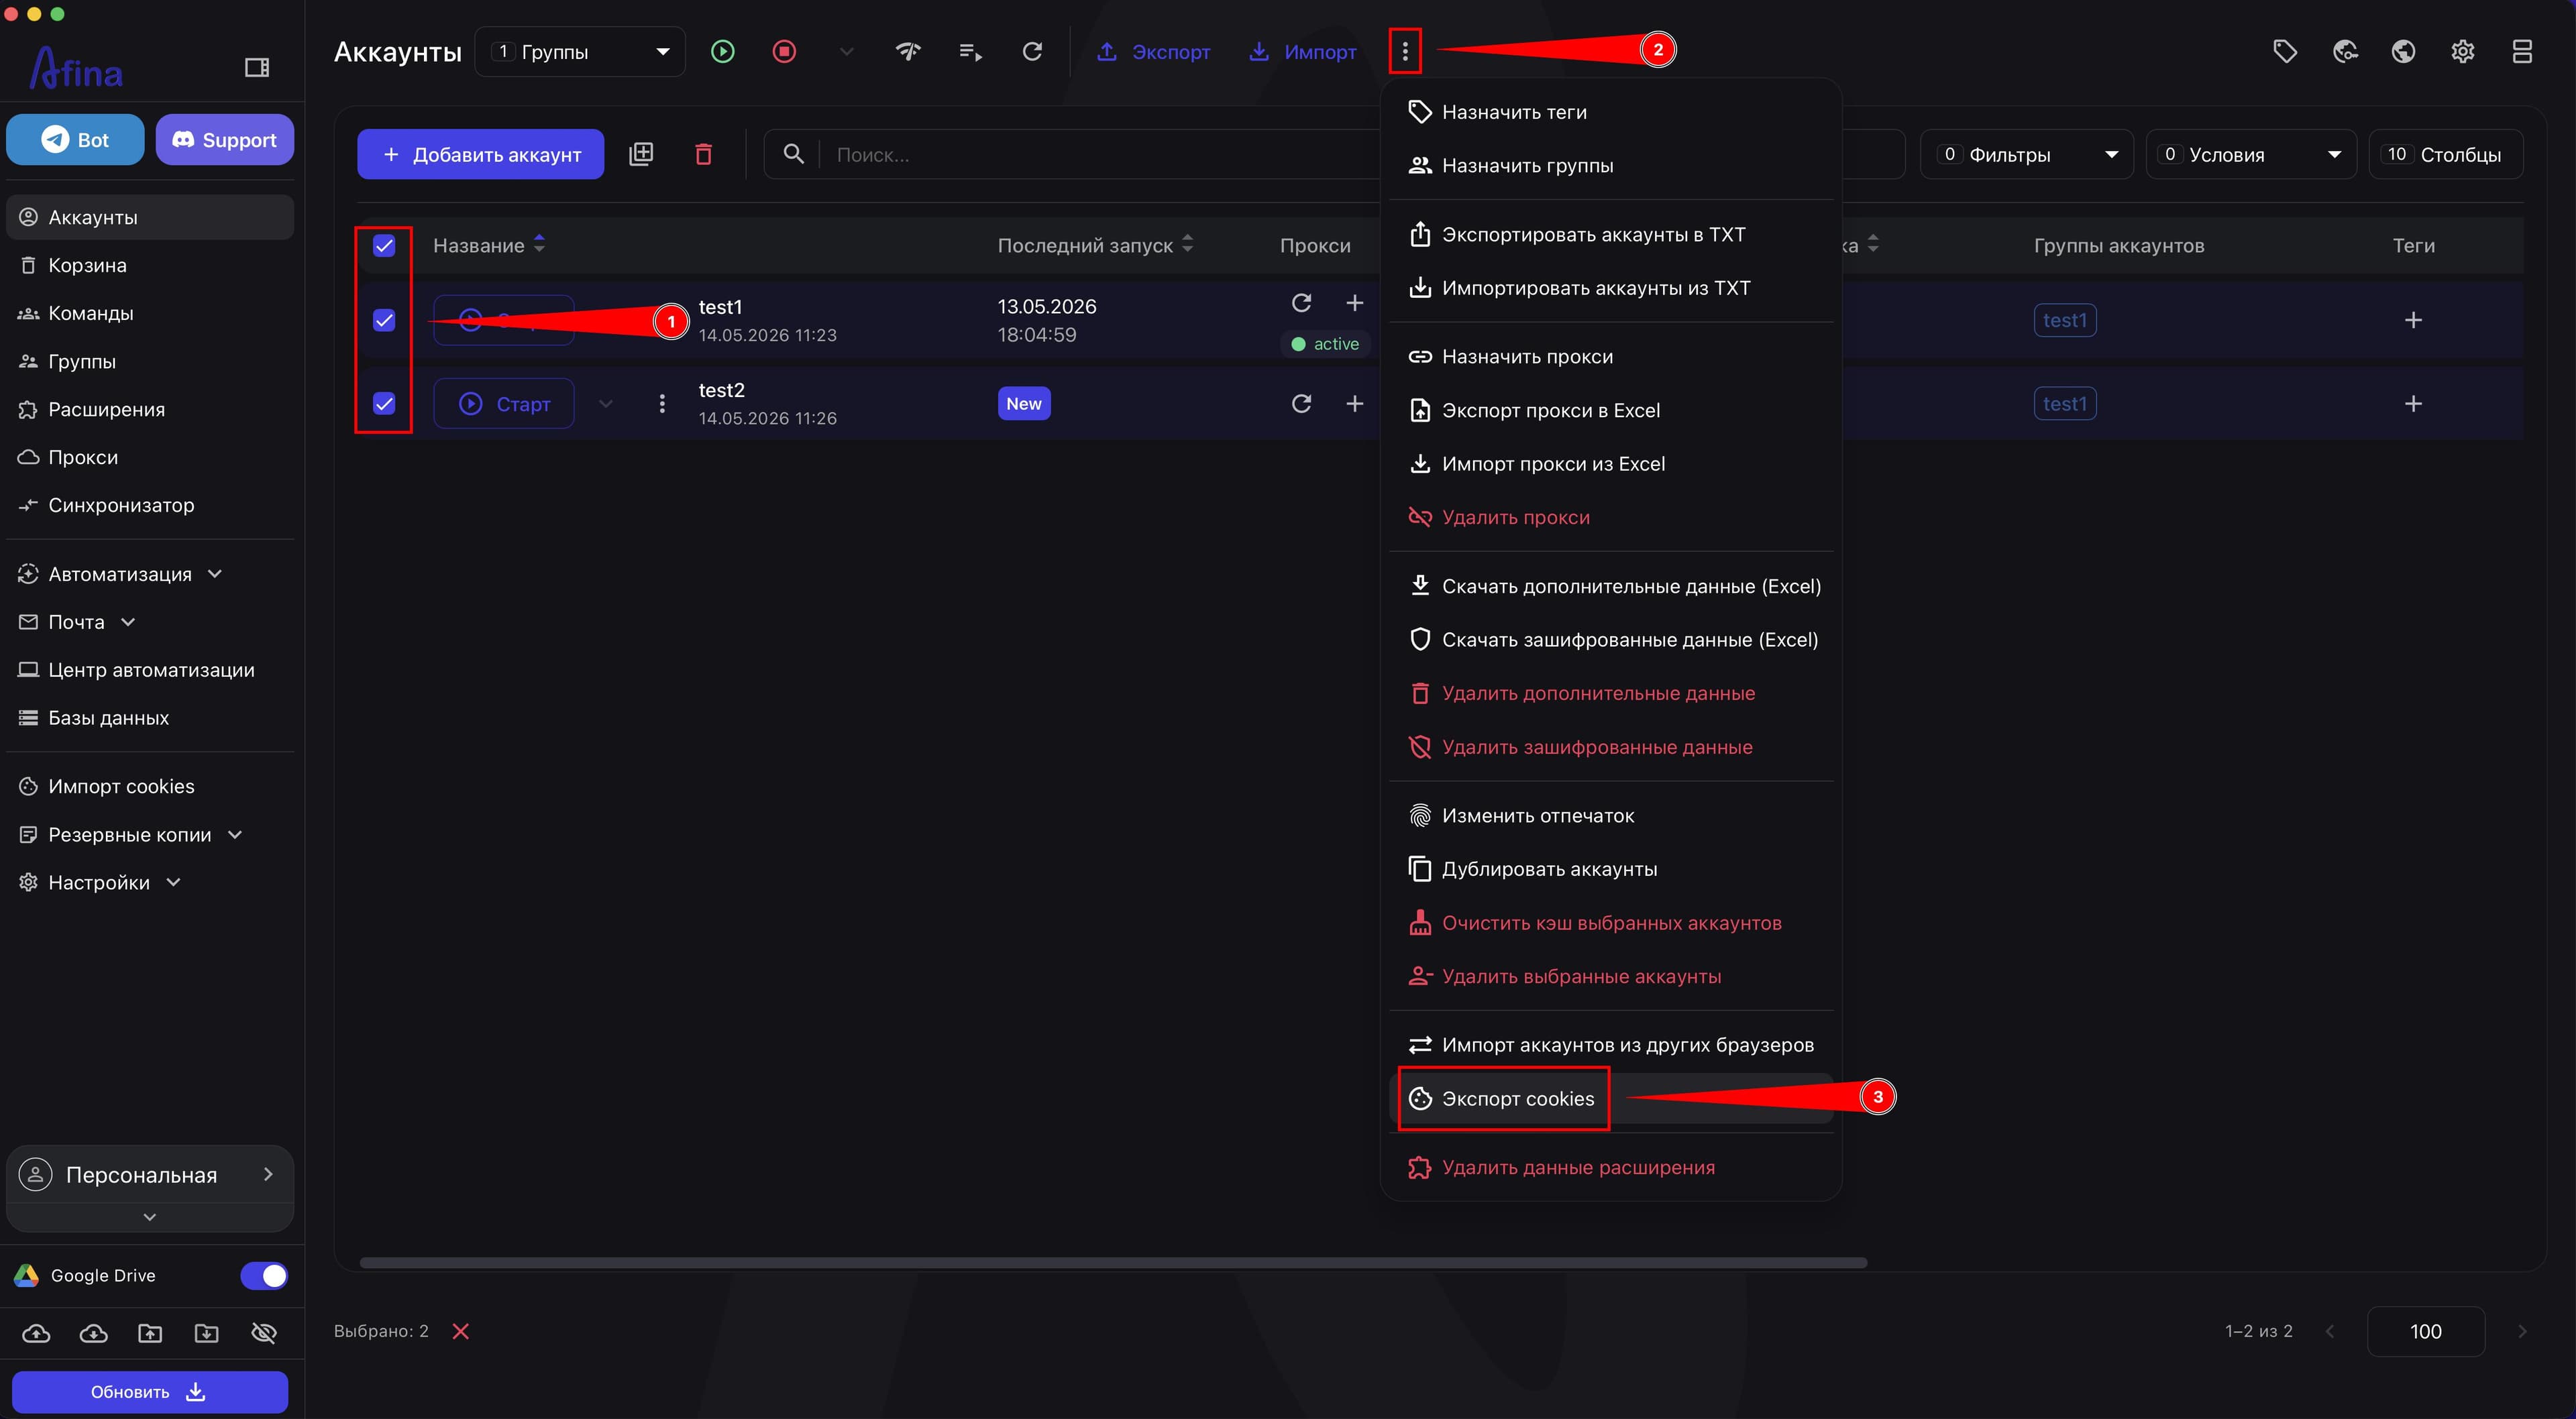This screenshot has width=2576, height=1419.
Task: Add tag plus icon for test1 row
Action: 2413,320
